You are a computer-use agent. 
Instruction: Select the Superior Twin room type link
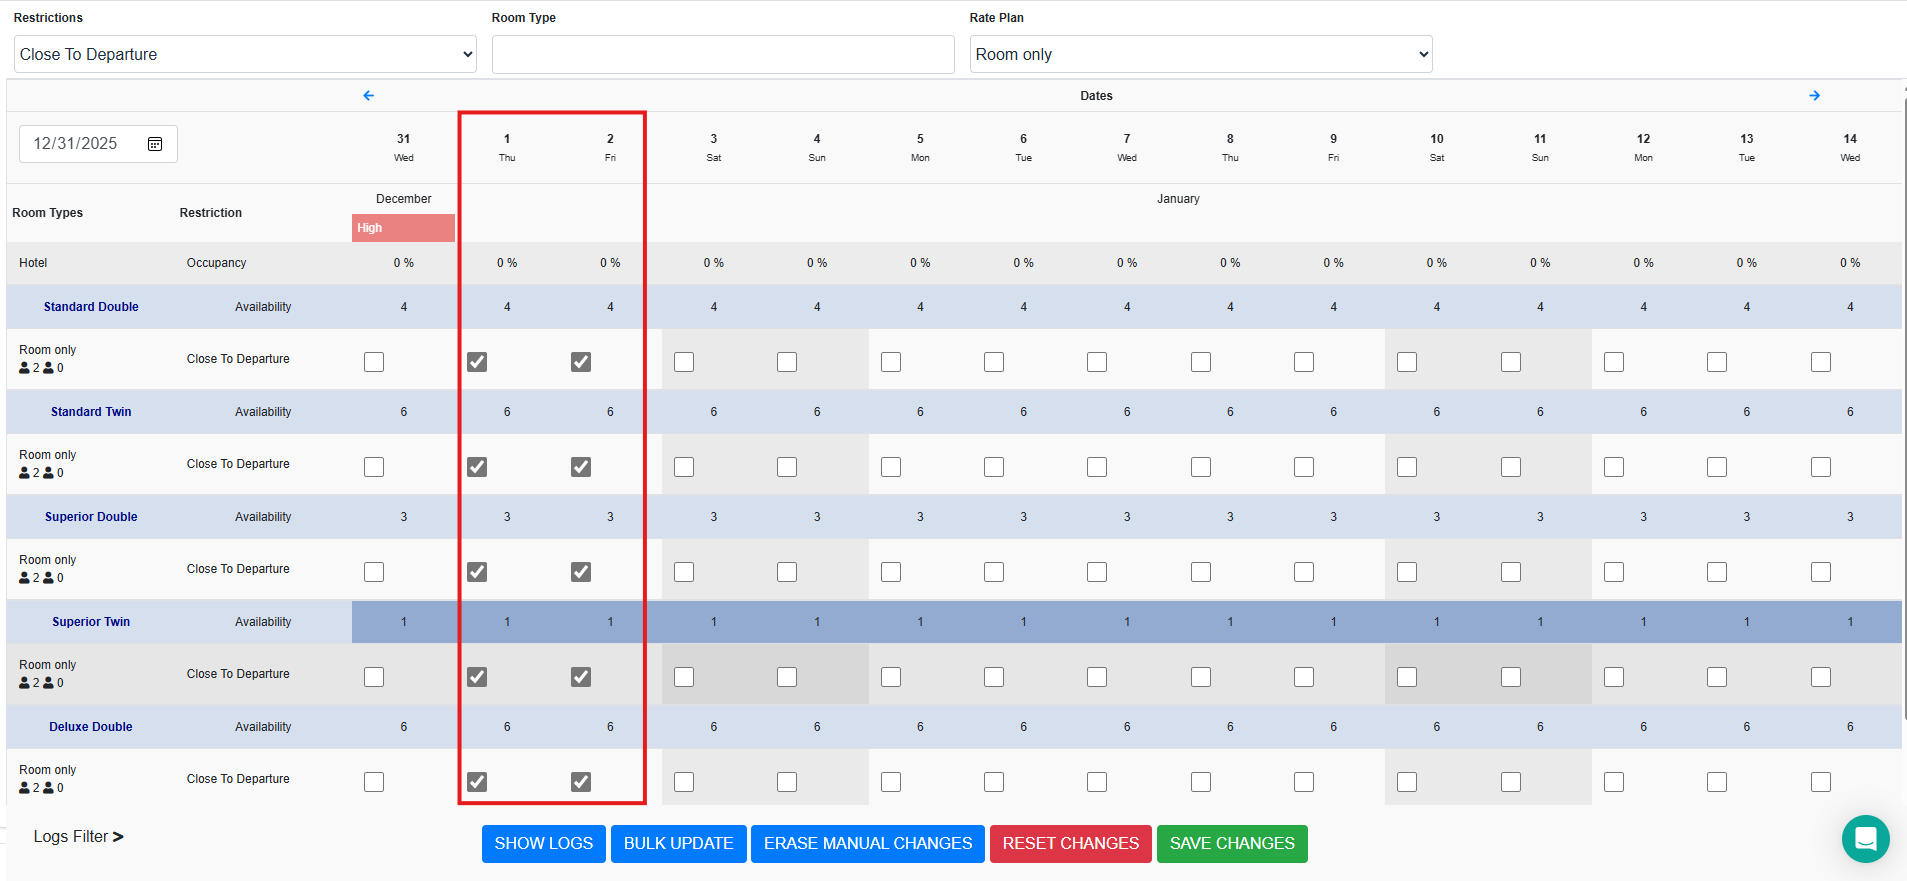coord(91,622)
